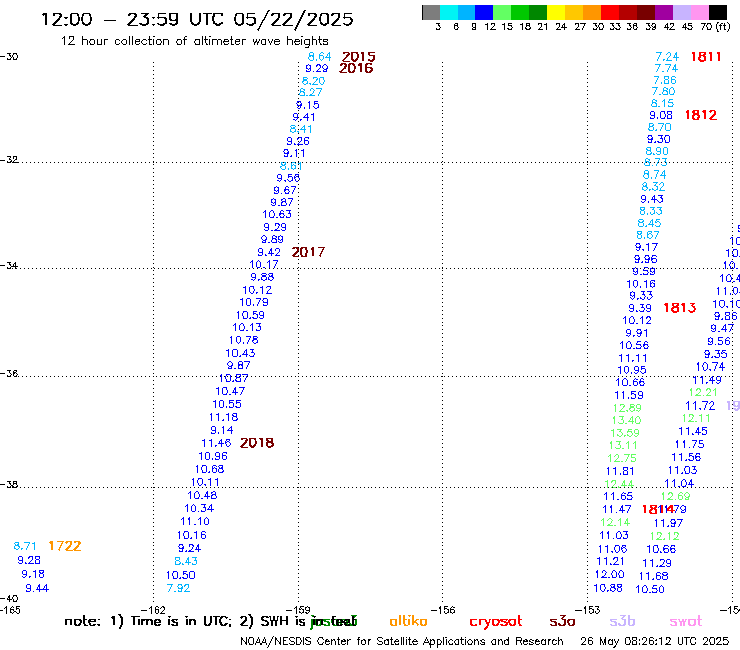Select the purple 42 ft legend swatch
Viewport: 740px width, 650px height.
pyautogui.click(x=664, y=12)
